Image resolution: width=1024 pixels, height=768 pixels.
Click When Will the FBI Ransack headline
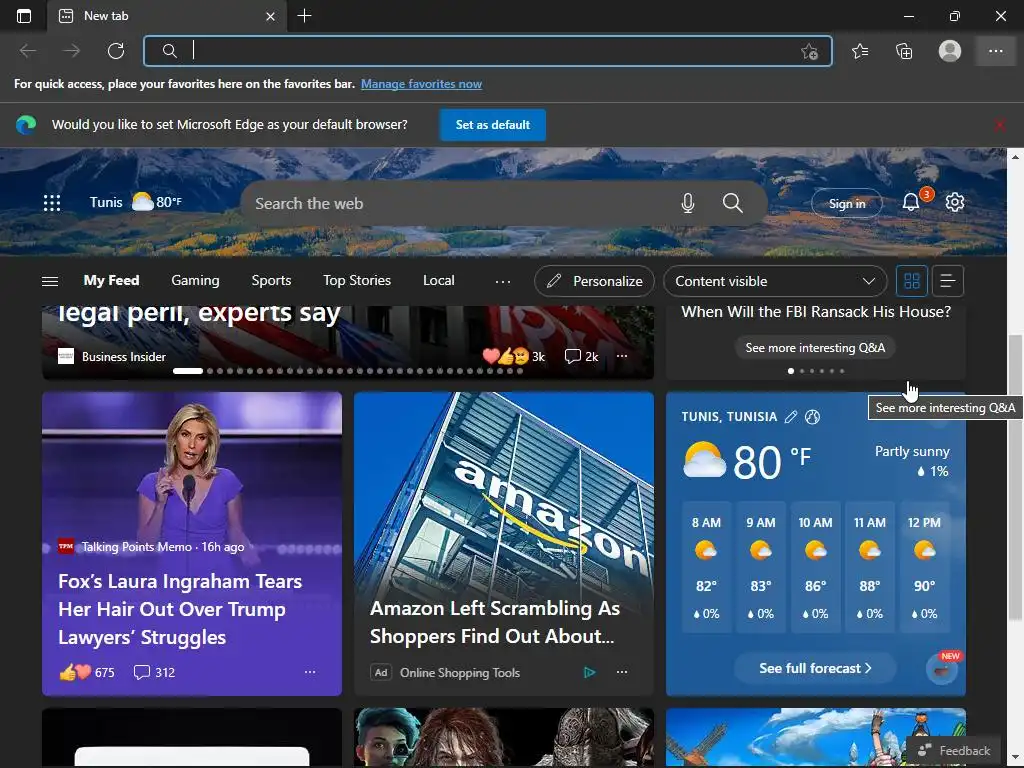click(816, 312)
